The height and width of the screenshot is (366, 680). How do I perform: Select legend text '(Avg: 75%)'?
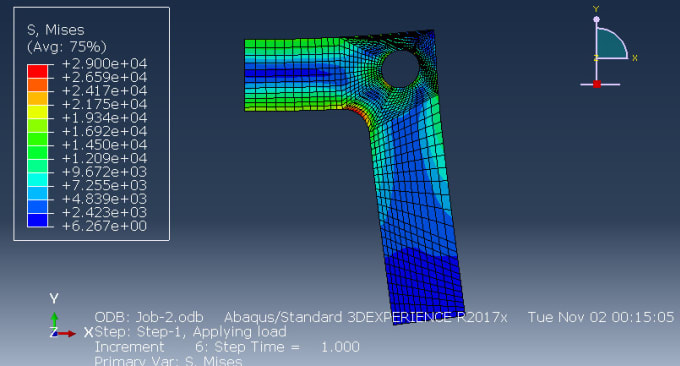[66, 46]
